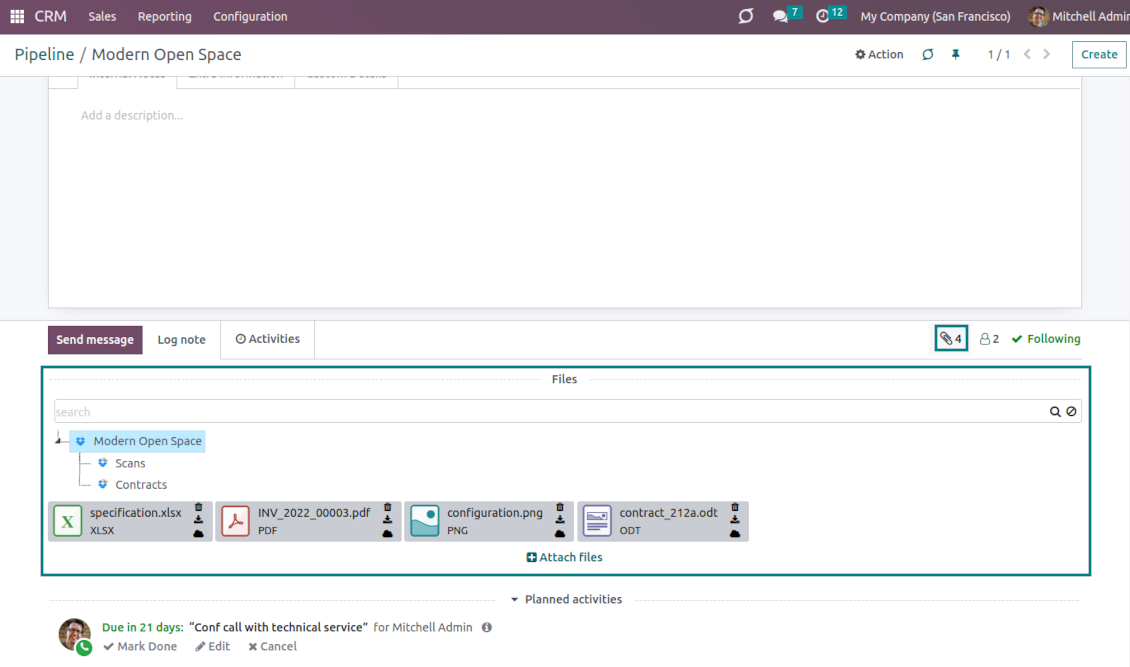Download contract_212a.odt
1130x667 pixels.
pyautogui.click(x=735, y=519)
